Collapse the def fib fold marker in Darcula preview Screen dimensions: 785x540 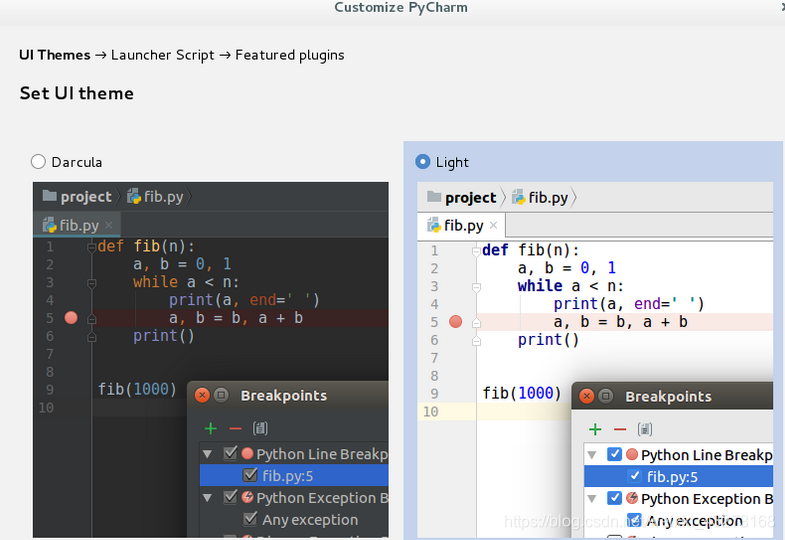(x=91, y=247)
